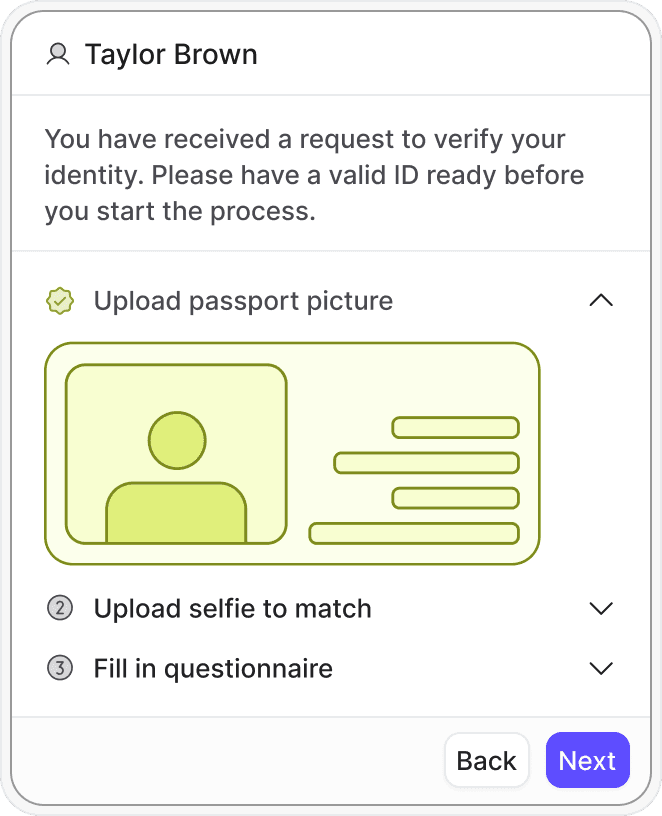
Task: Click the bottom longest line on ID card
Action: pos(414,534)
